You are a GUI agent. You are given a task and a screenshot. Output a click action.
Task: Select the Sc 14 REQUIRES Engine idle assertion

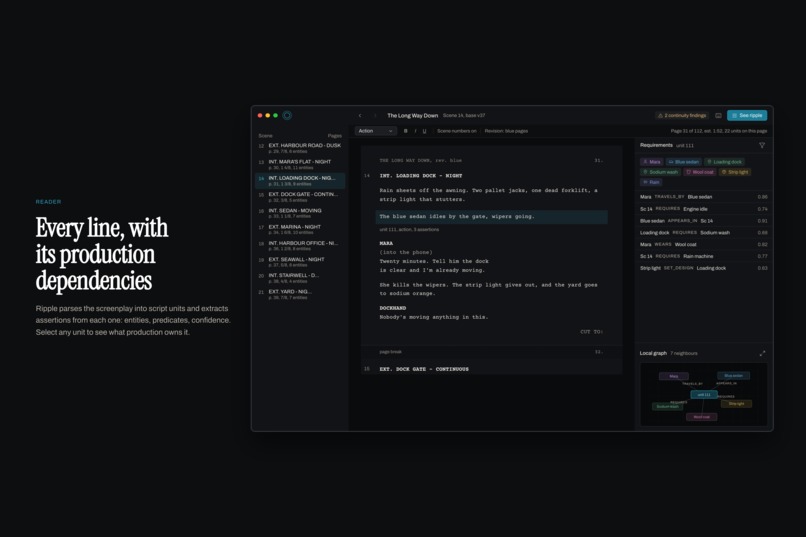coord(704,209)
